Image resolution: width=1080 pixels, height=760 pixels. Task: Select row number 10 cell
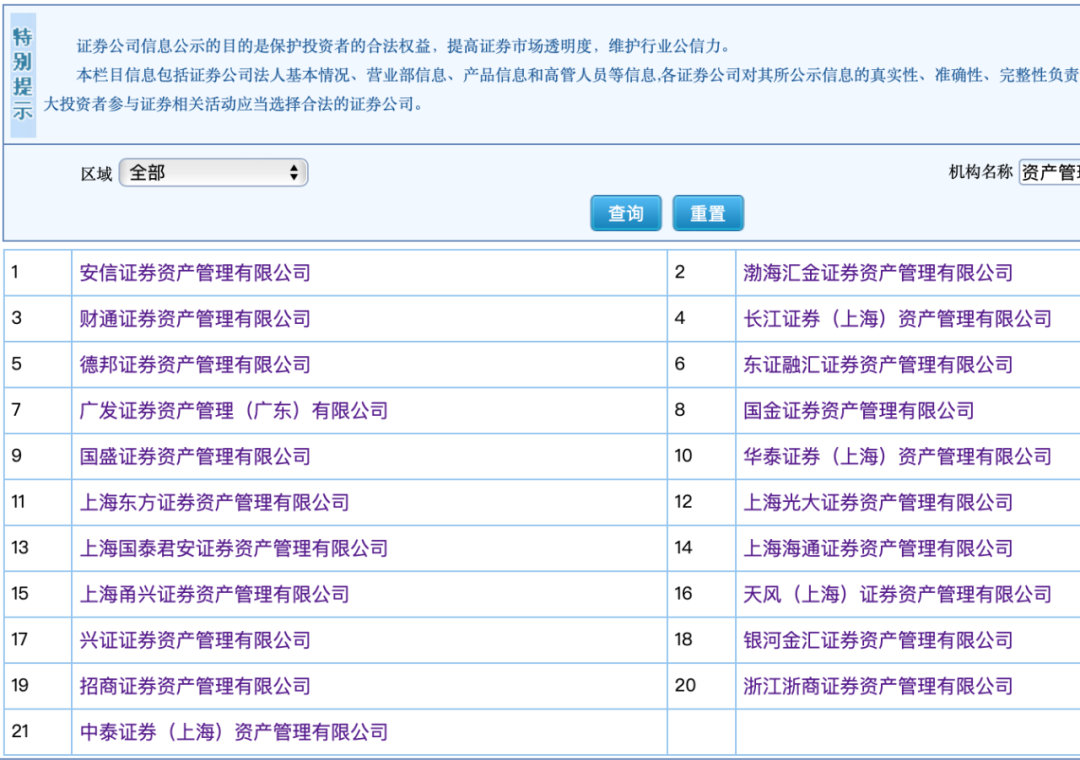[701, 456]
